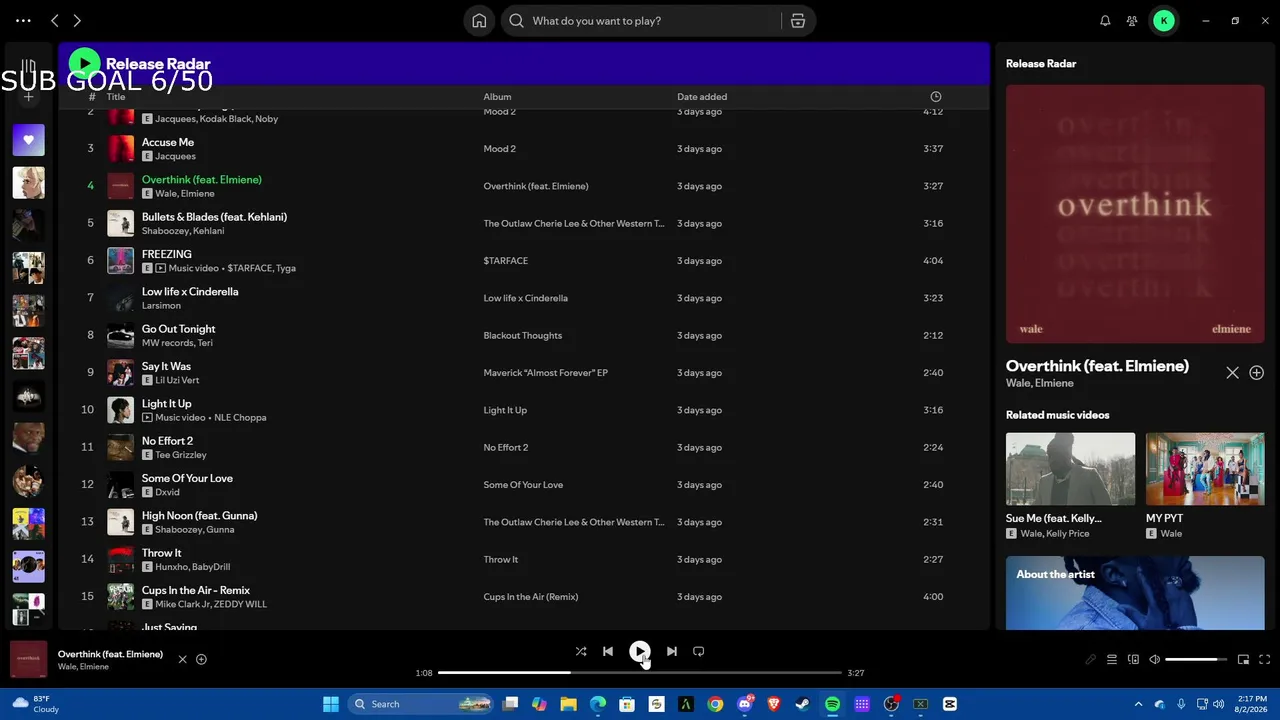The width and height of the screenshot is (1280, 720).
Task: Seek using the song progress bar
Action: [x=640, y=673]
